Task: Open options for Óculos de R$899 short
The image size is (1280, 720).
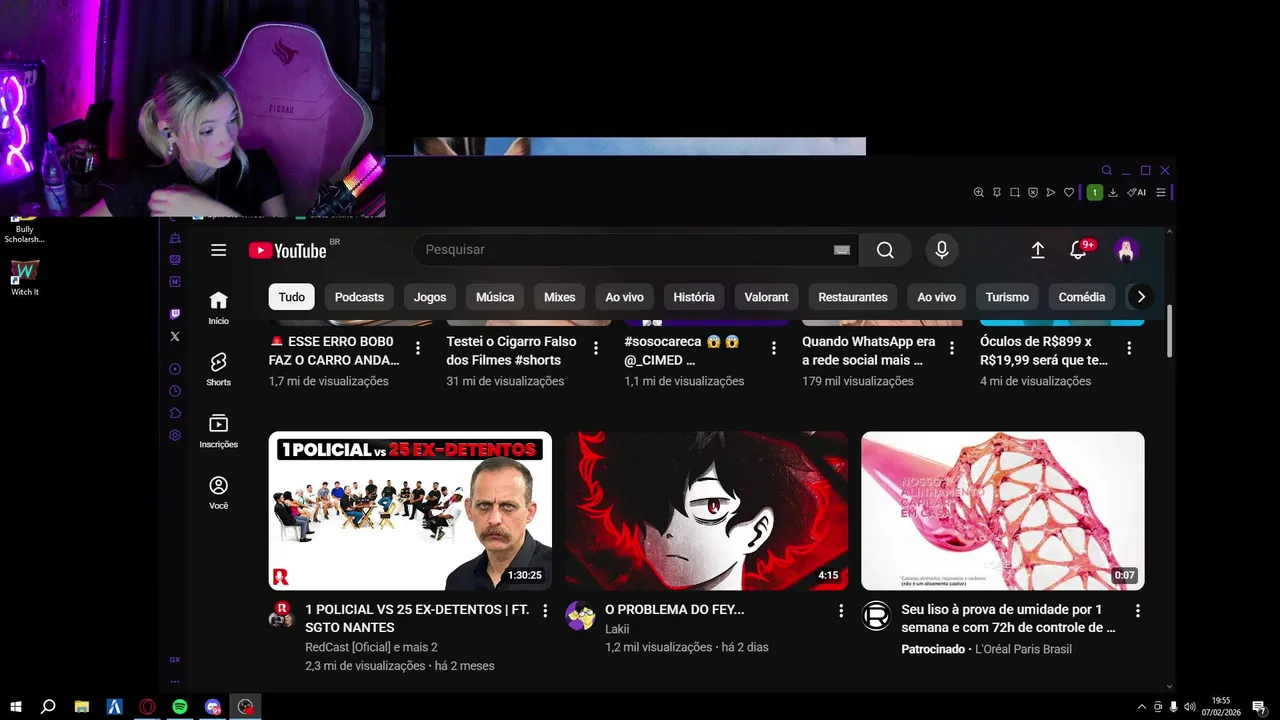Action: 1129,348
